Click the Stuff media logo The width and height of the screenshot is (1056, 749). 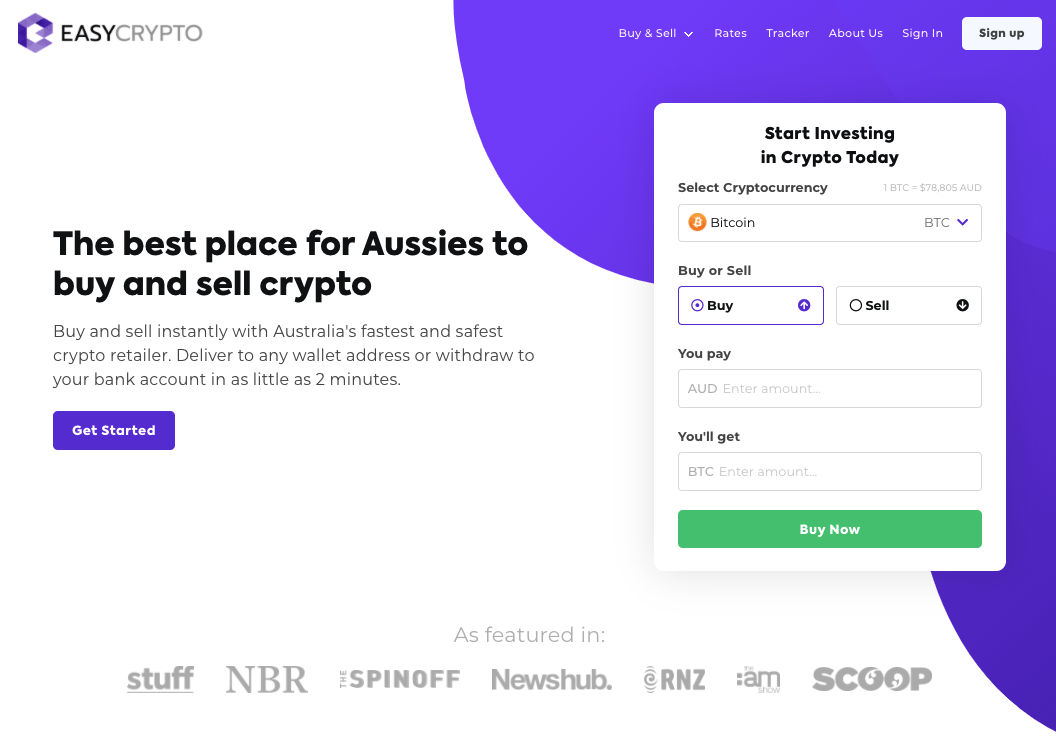(x=160, y=680)
